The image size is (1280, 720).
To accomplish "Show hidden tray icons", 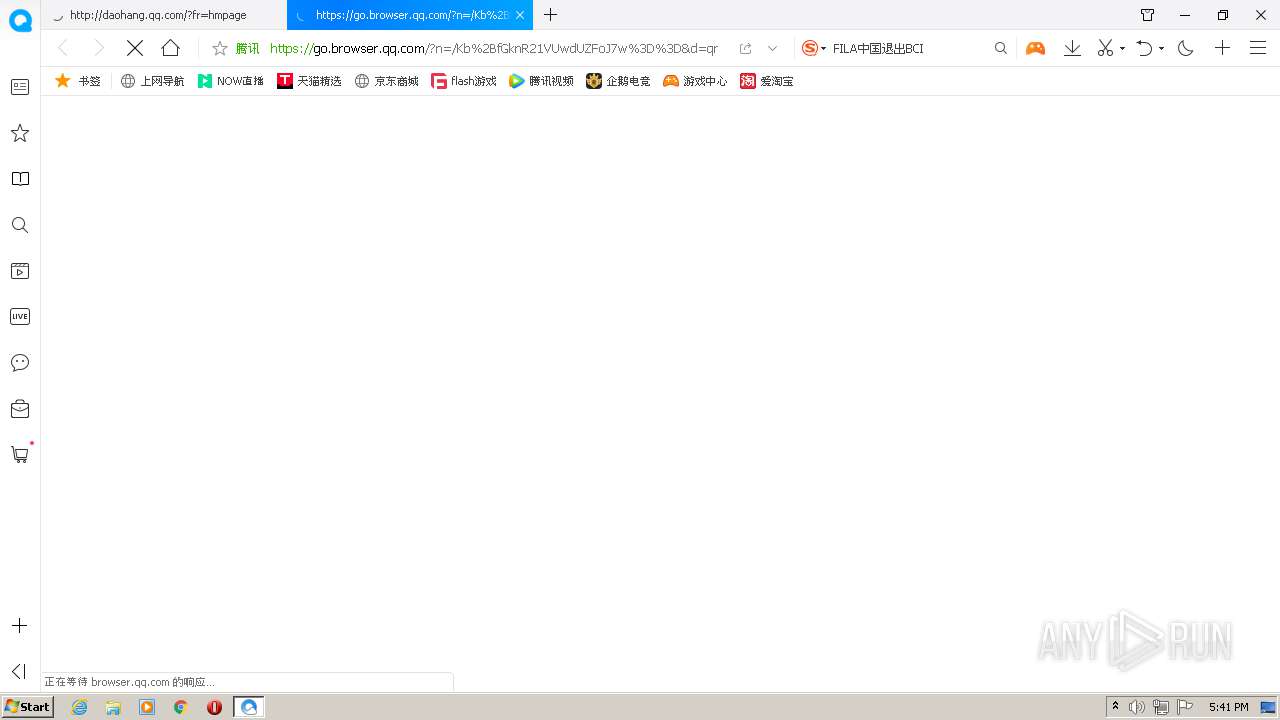I will click(x=1115, y=707).
